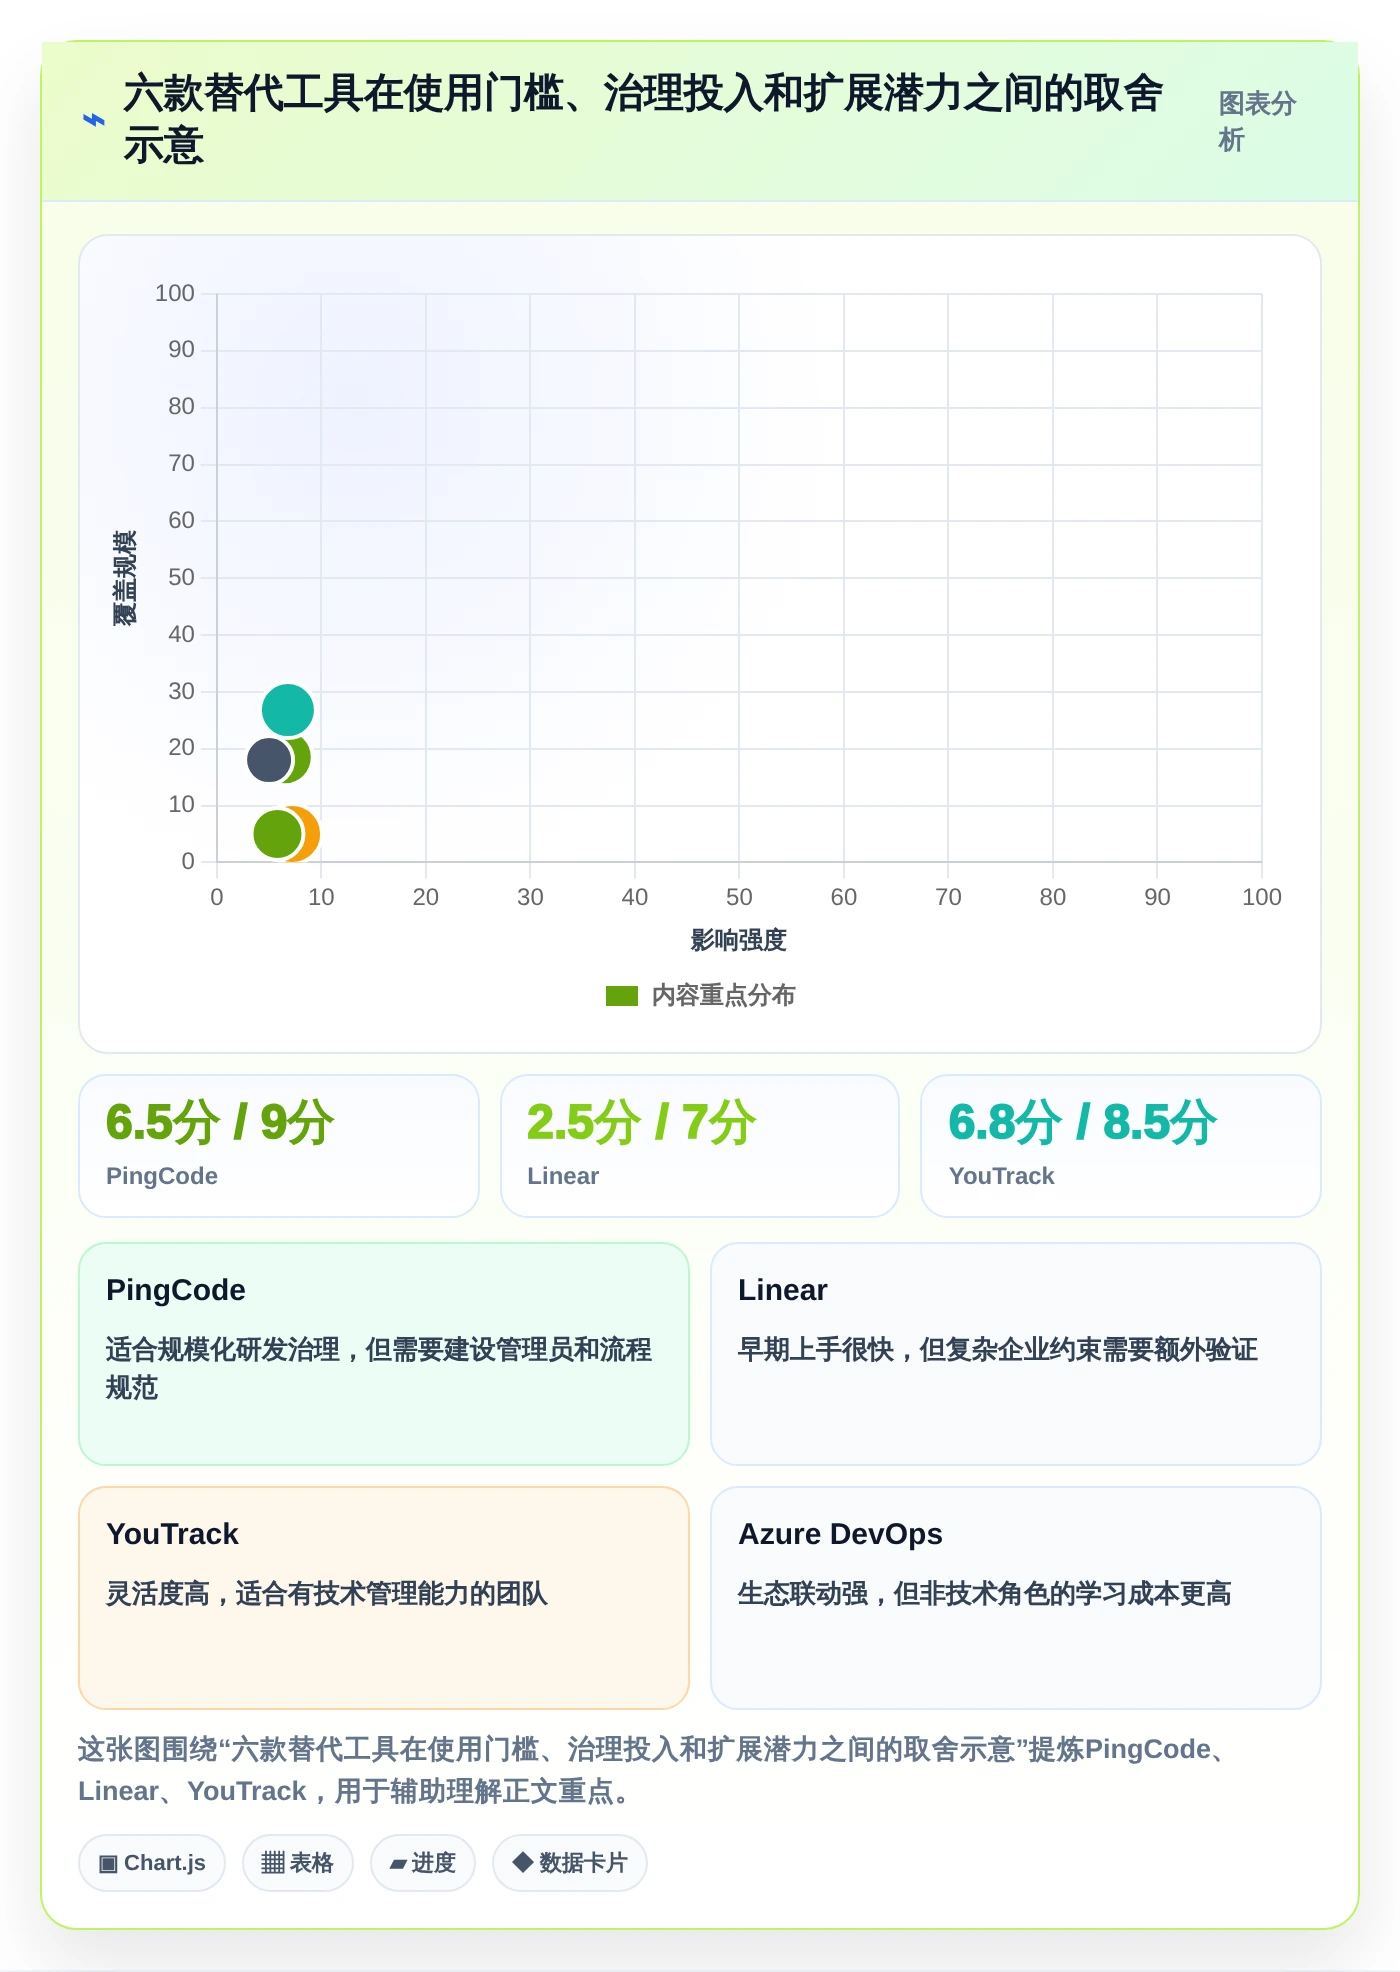Click the teal bubble in the chart
The height and width of the screenshot is (1972, 1400).
pyautogui.click(x=288, y=710)
